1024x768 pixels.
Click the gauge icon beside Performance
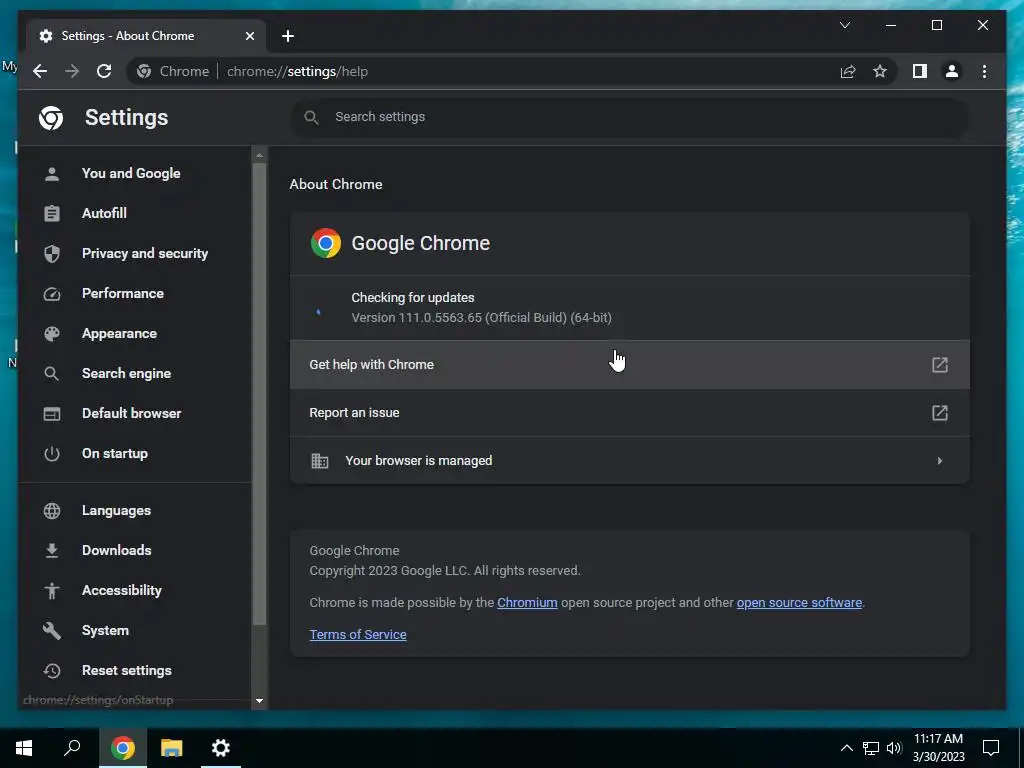[x=52, y=294]
